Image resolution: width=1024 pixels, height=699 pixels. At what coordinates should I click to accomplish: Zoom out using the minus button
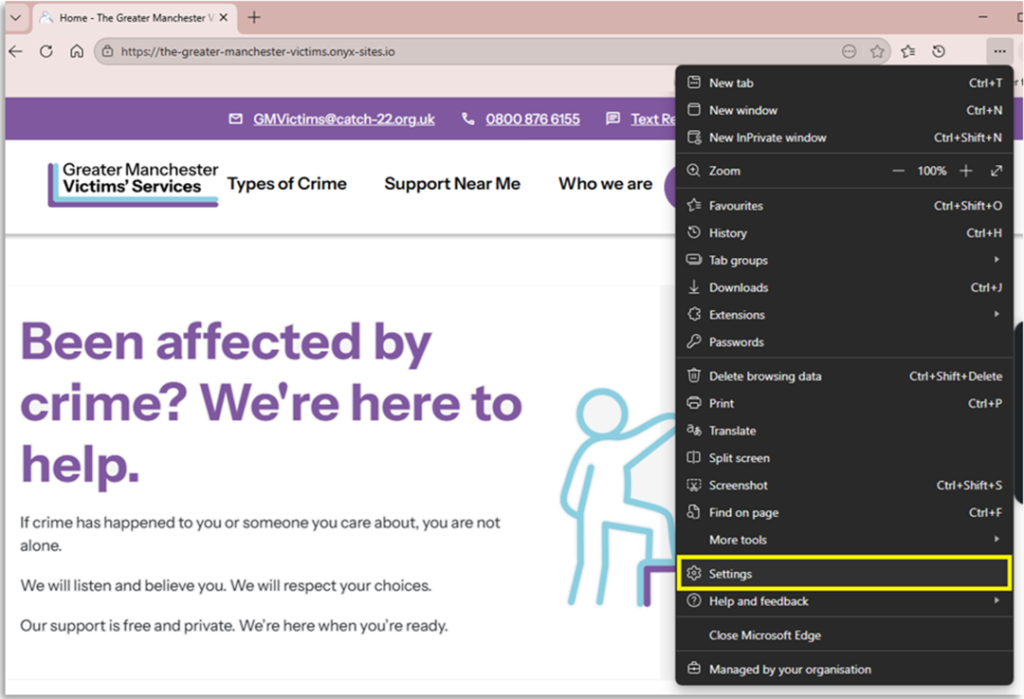pyautogui.click(x=898, y=171)
